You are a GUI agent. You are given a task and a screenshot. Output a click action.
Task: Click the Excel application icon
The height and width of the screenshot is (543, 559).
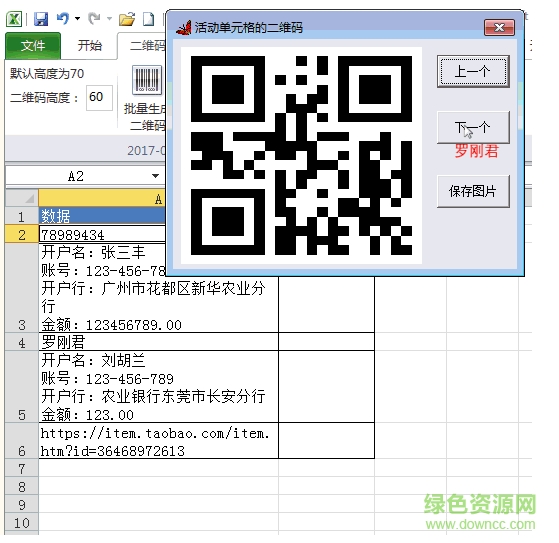pos(14,19)
